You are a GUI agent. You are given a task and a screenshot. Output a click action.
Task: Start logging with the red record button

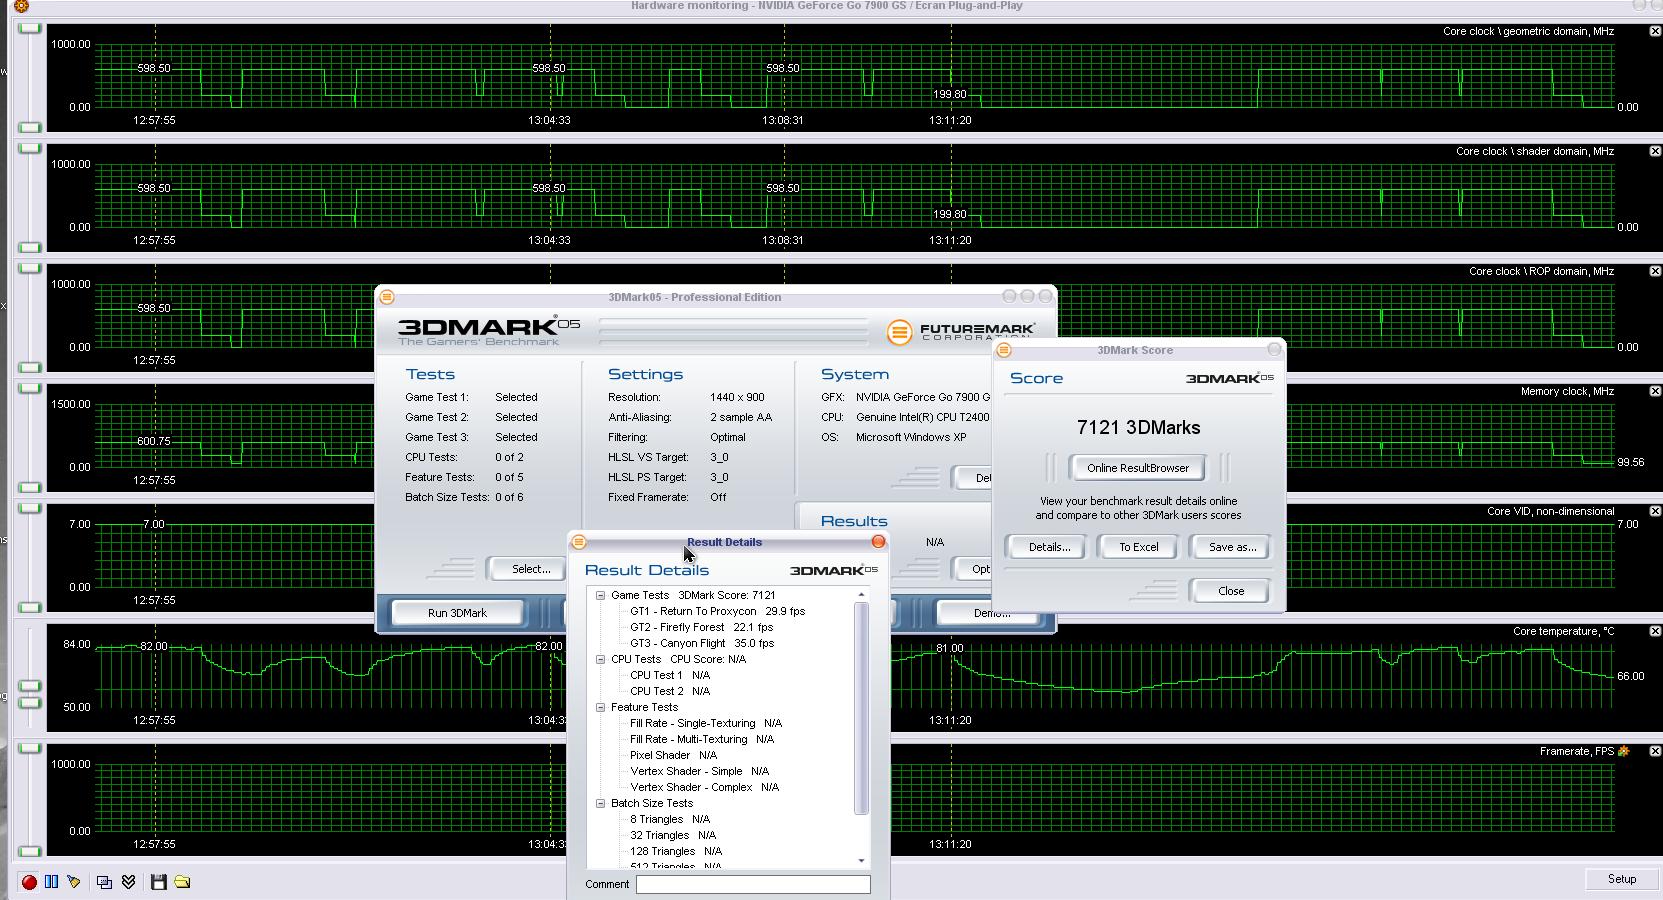point(29,882)
